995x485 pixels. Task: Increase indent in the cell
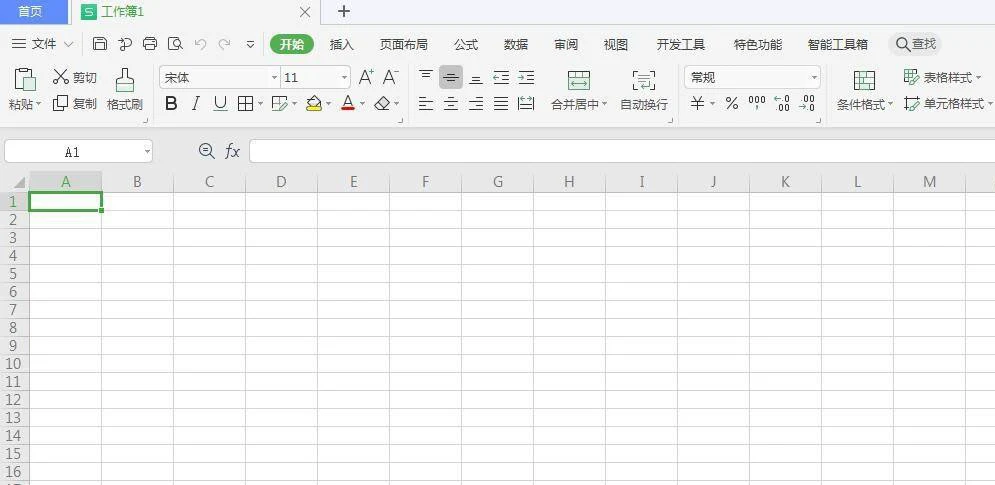(526, 77)
